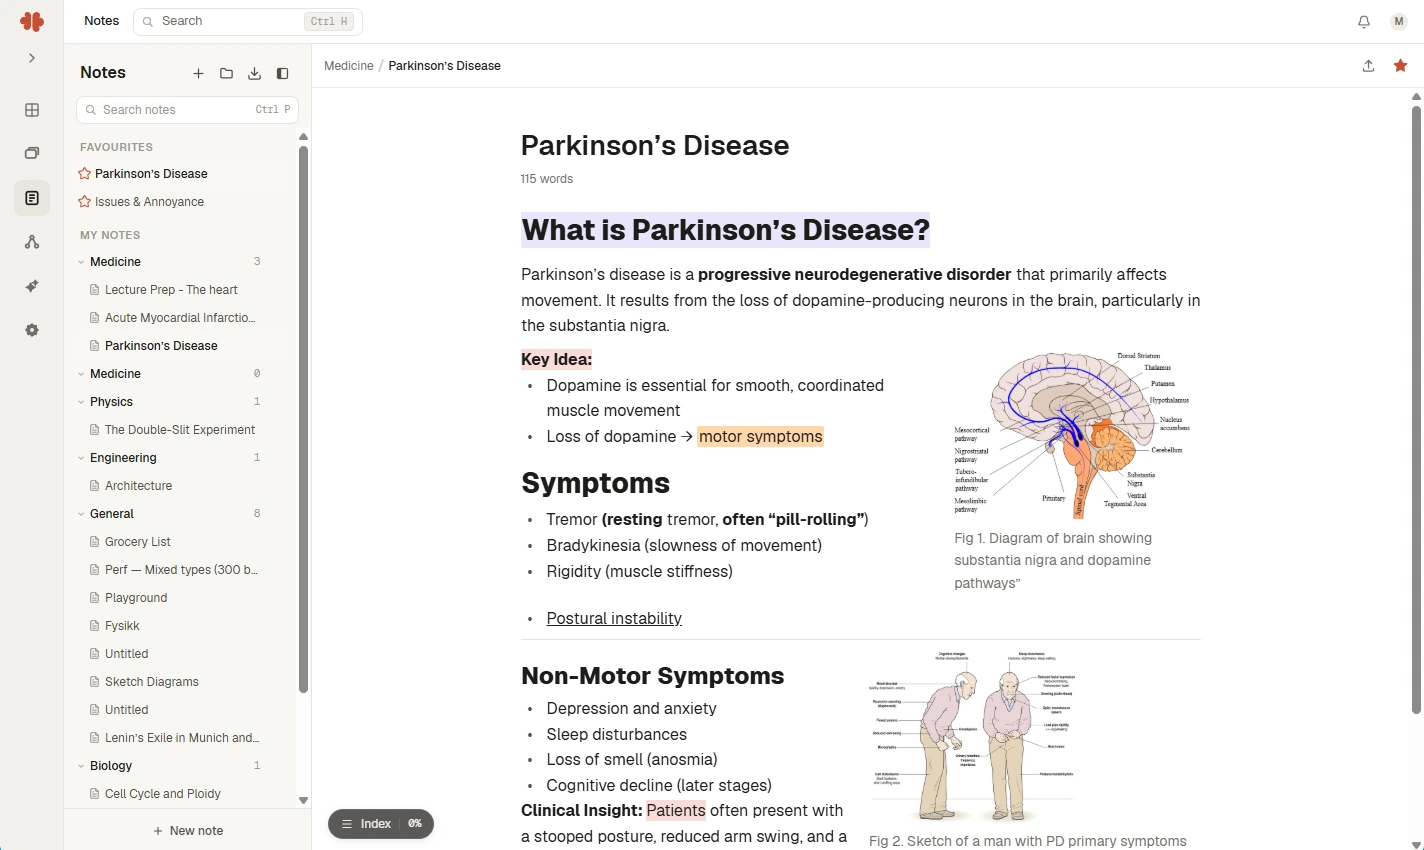
Task: Create a new note with the plus icon
Action: point(198,73)
